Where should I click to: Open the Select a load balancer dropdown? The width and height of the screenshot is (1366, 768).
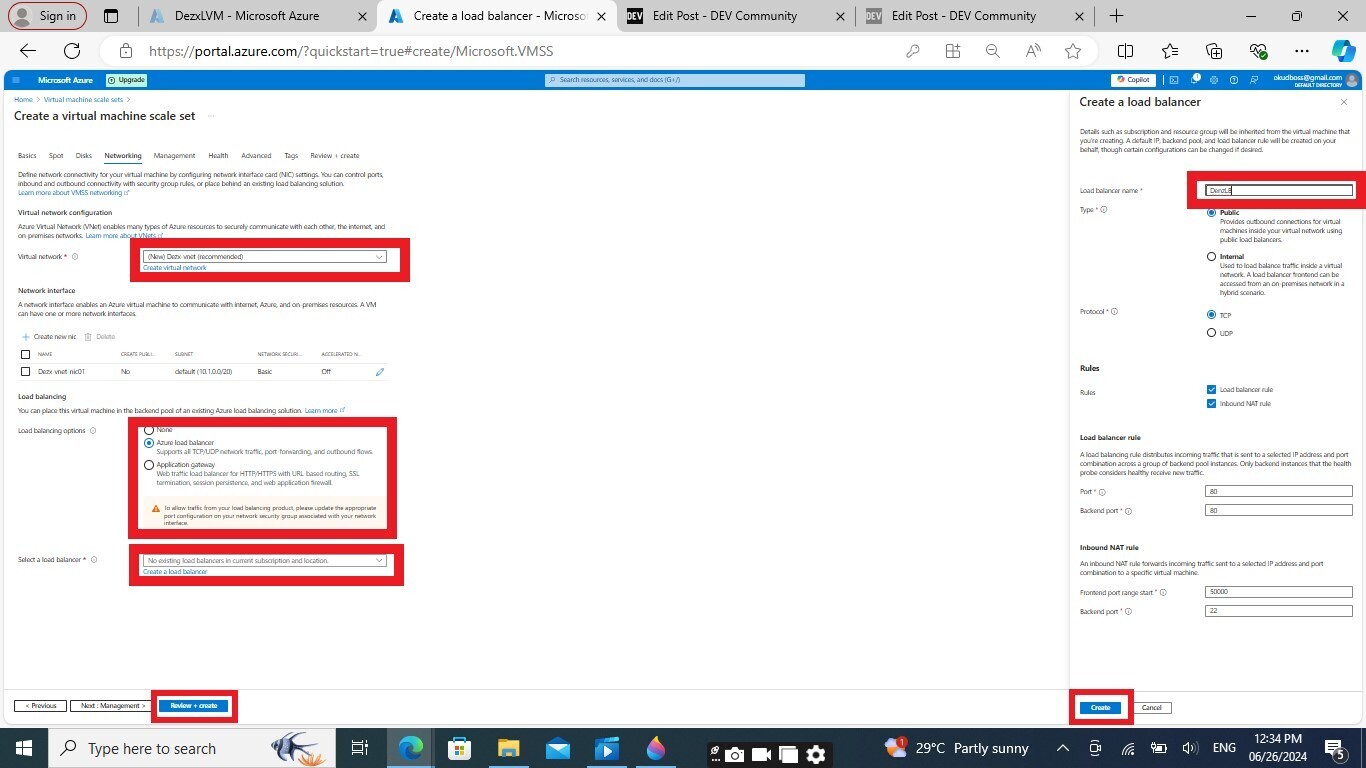tap(264, 561)
